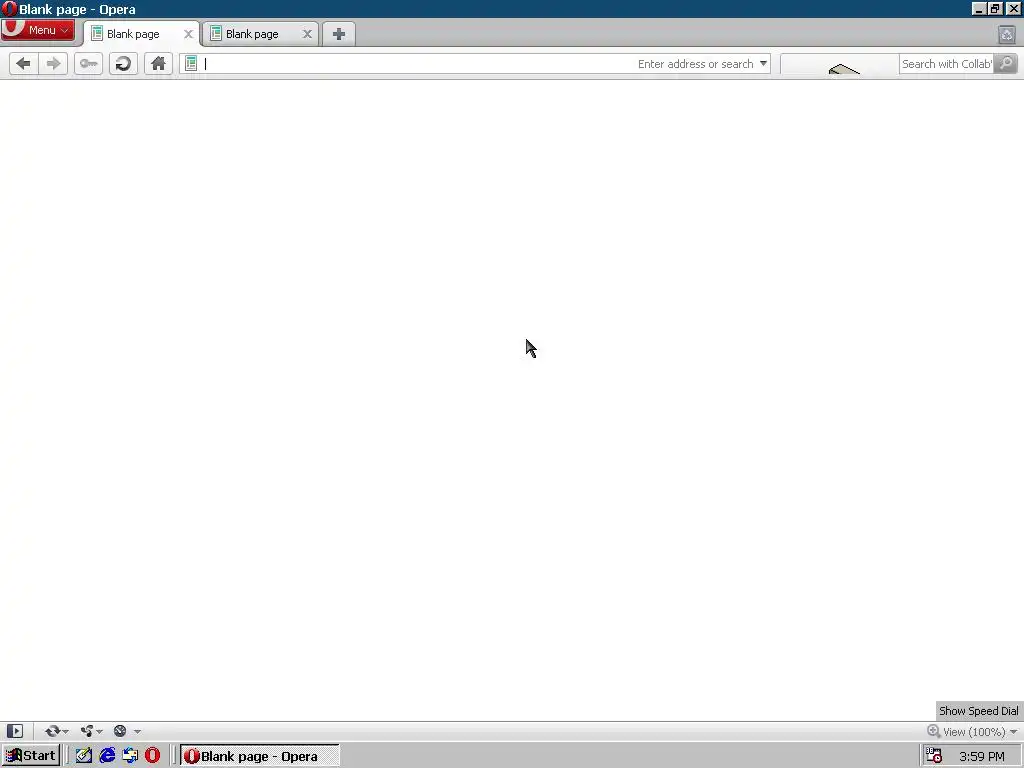Screen dimensions: 1024x768
Task: Launch the notepad quick launch icon
Action: 84,756
